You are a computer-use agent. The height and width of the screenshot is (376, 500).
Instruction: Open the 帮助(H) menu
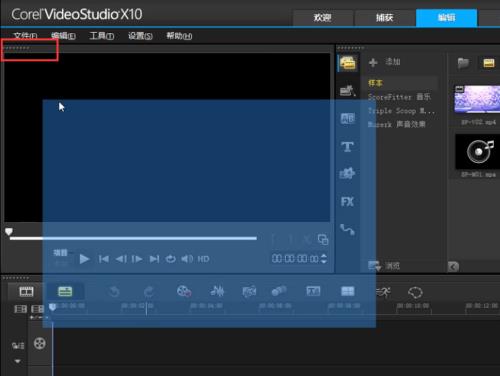pos(179,36)
